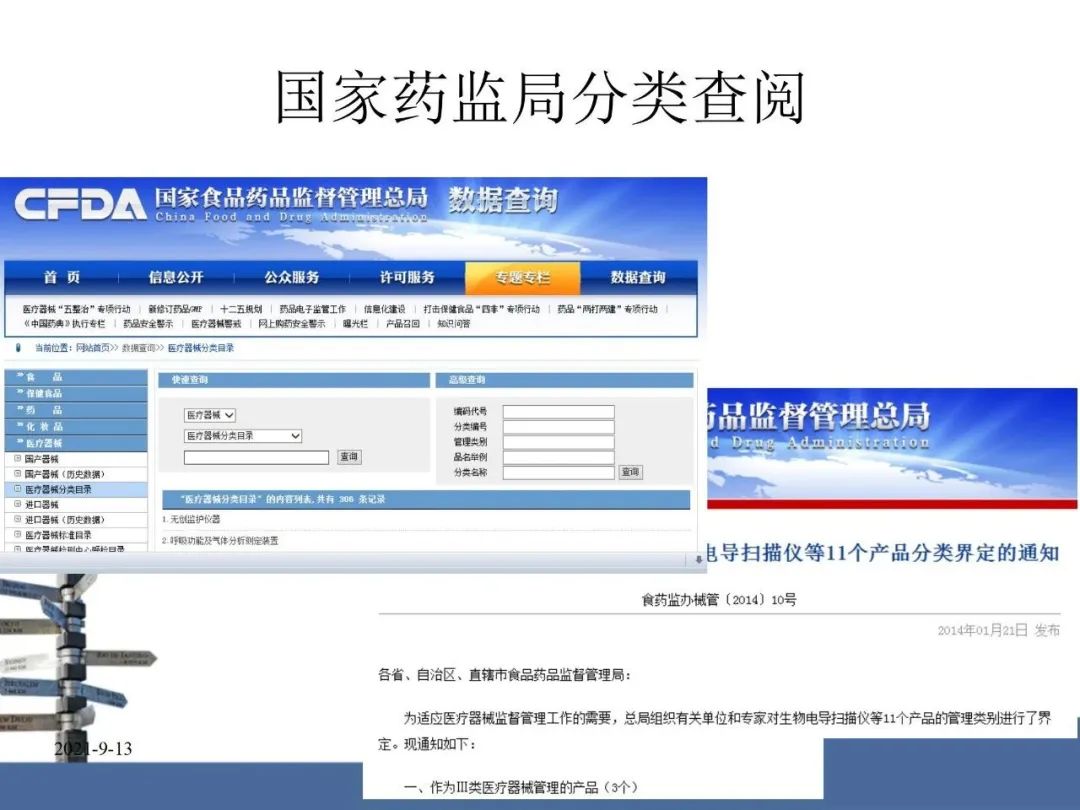
Task: Open the 产品召回 link
Action: [403, 324]
